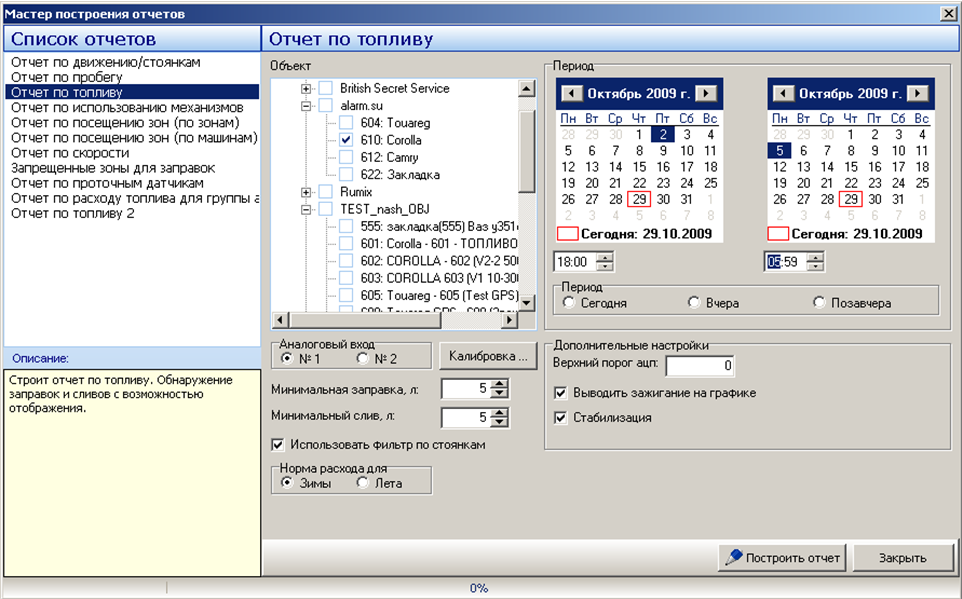Viewport: 962px width, 599px height.
Task: Open the Калибровка dialog button
Action: tap(488, 356)
